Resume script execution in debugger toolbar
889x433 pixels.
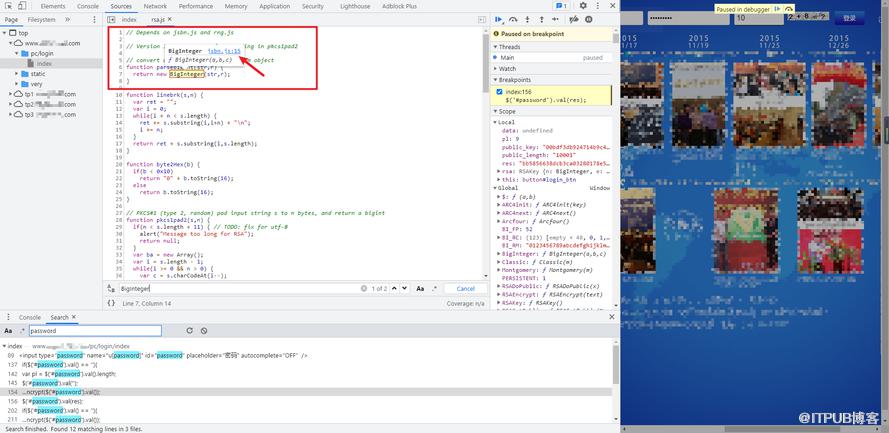point(499,19)
